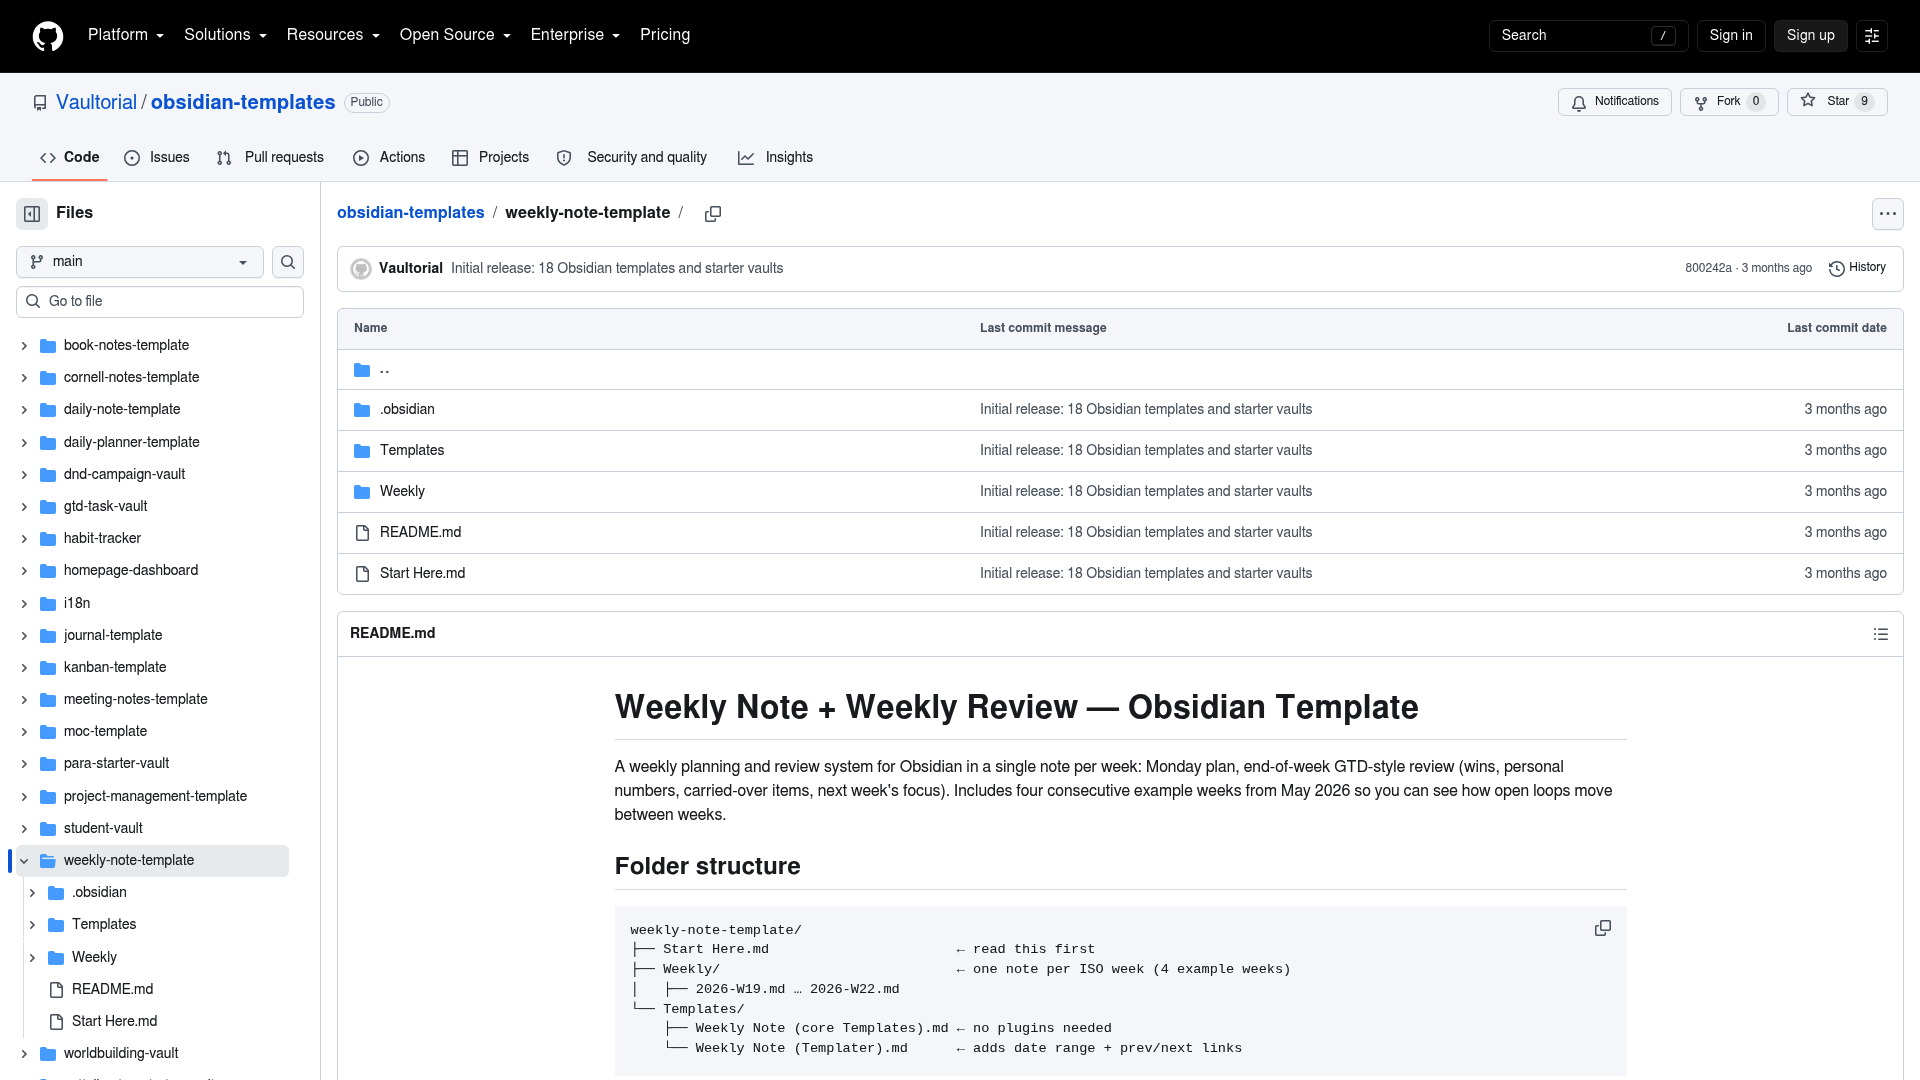The height and width of the screenshot is (1080, 1920).
Task: Expand the kanban-template folder chevron
Action: 24,668
